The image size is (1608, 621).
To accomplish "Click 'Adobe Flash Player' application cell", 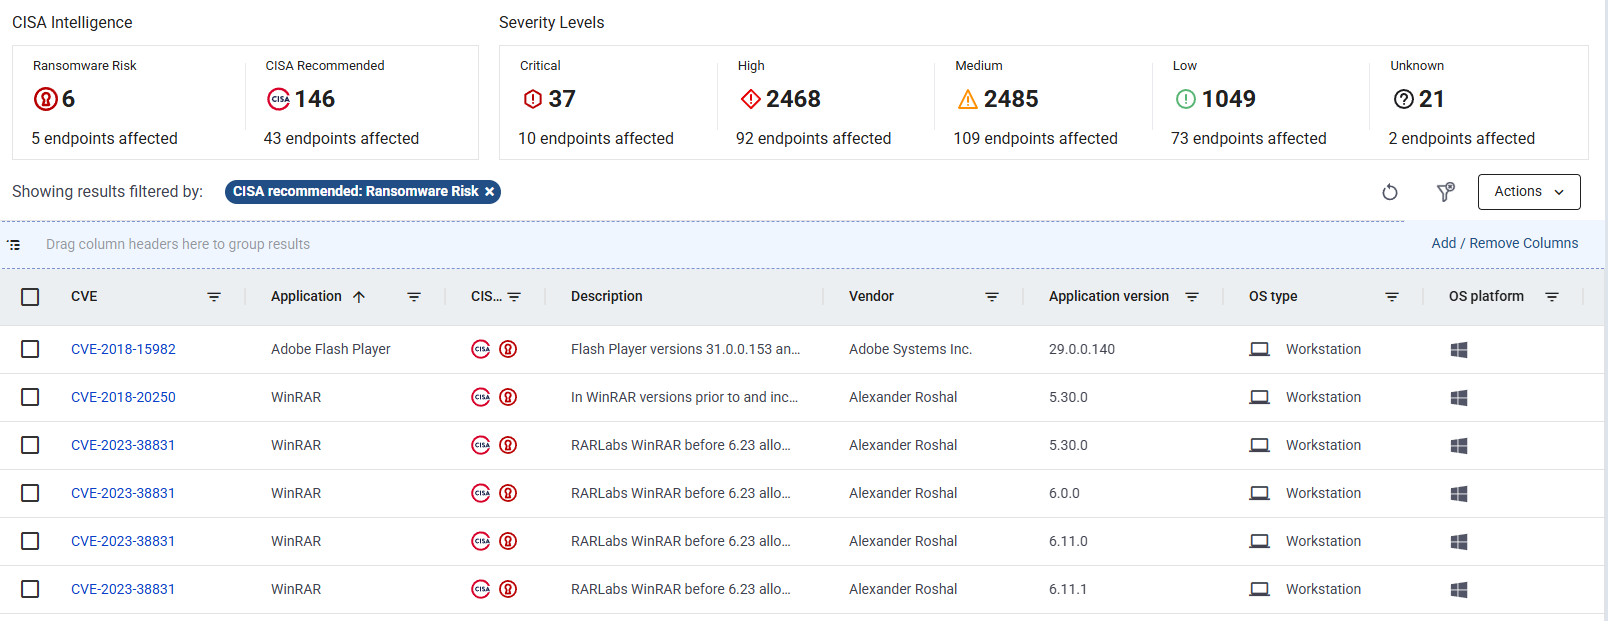I will point(331,349).
